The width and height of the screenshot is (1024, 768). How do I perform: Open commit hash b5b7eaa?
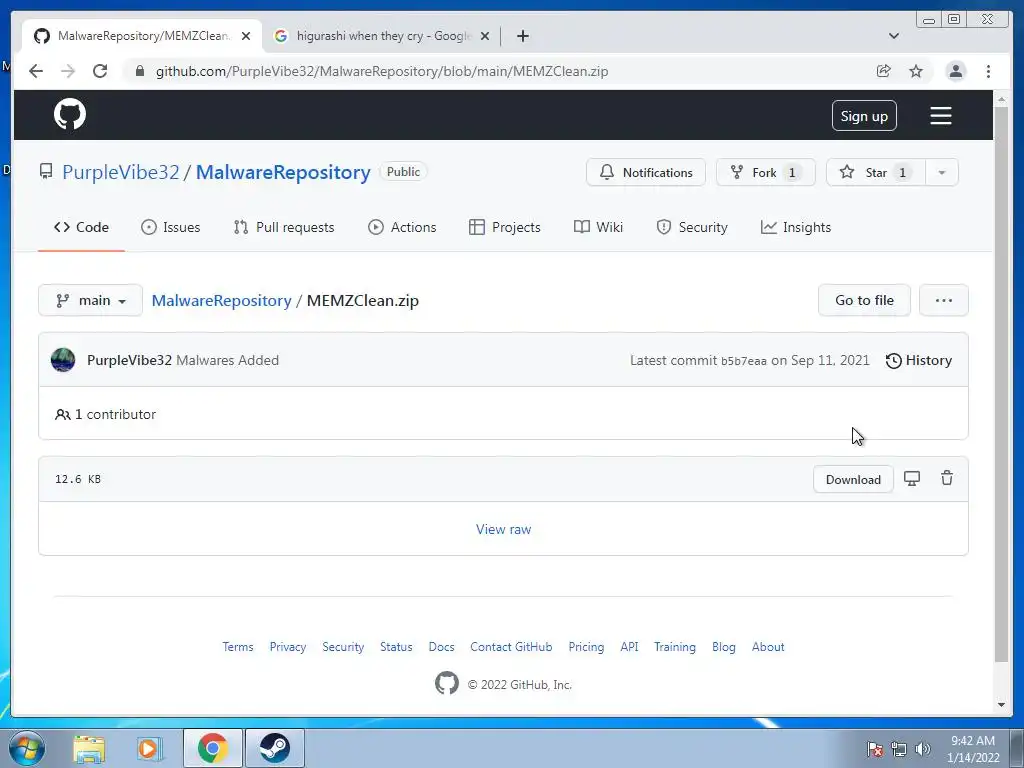coord(744,361)
